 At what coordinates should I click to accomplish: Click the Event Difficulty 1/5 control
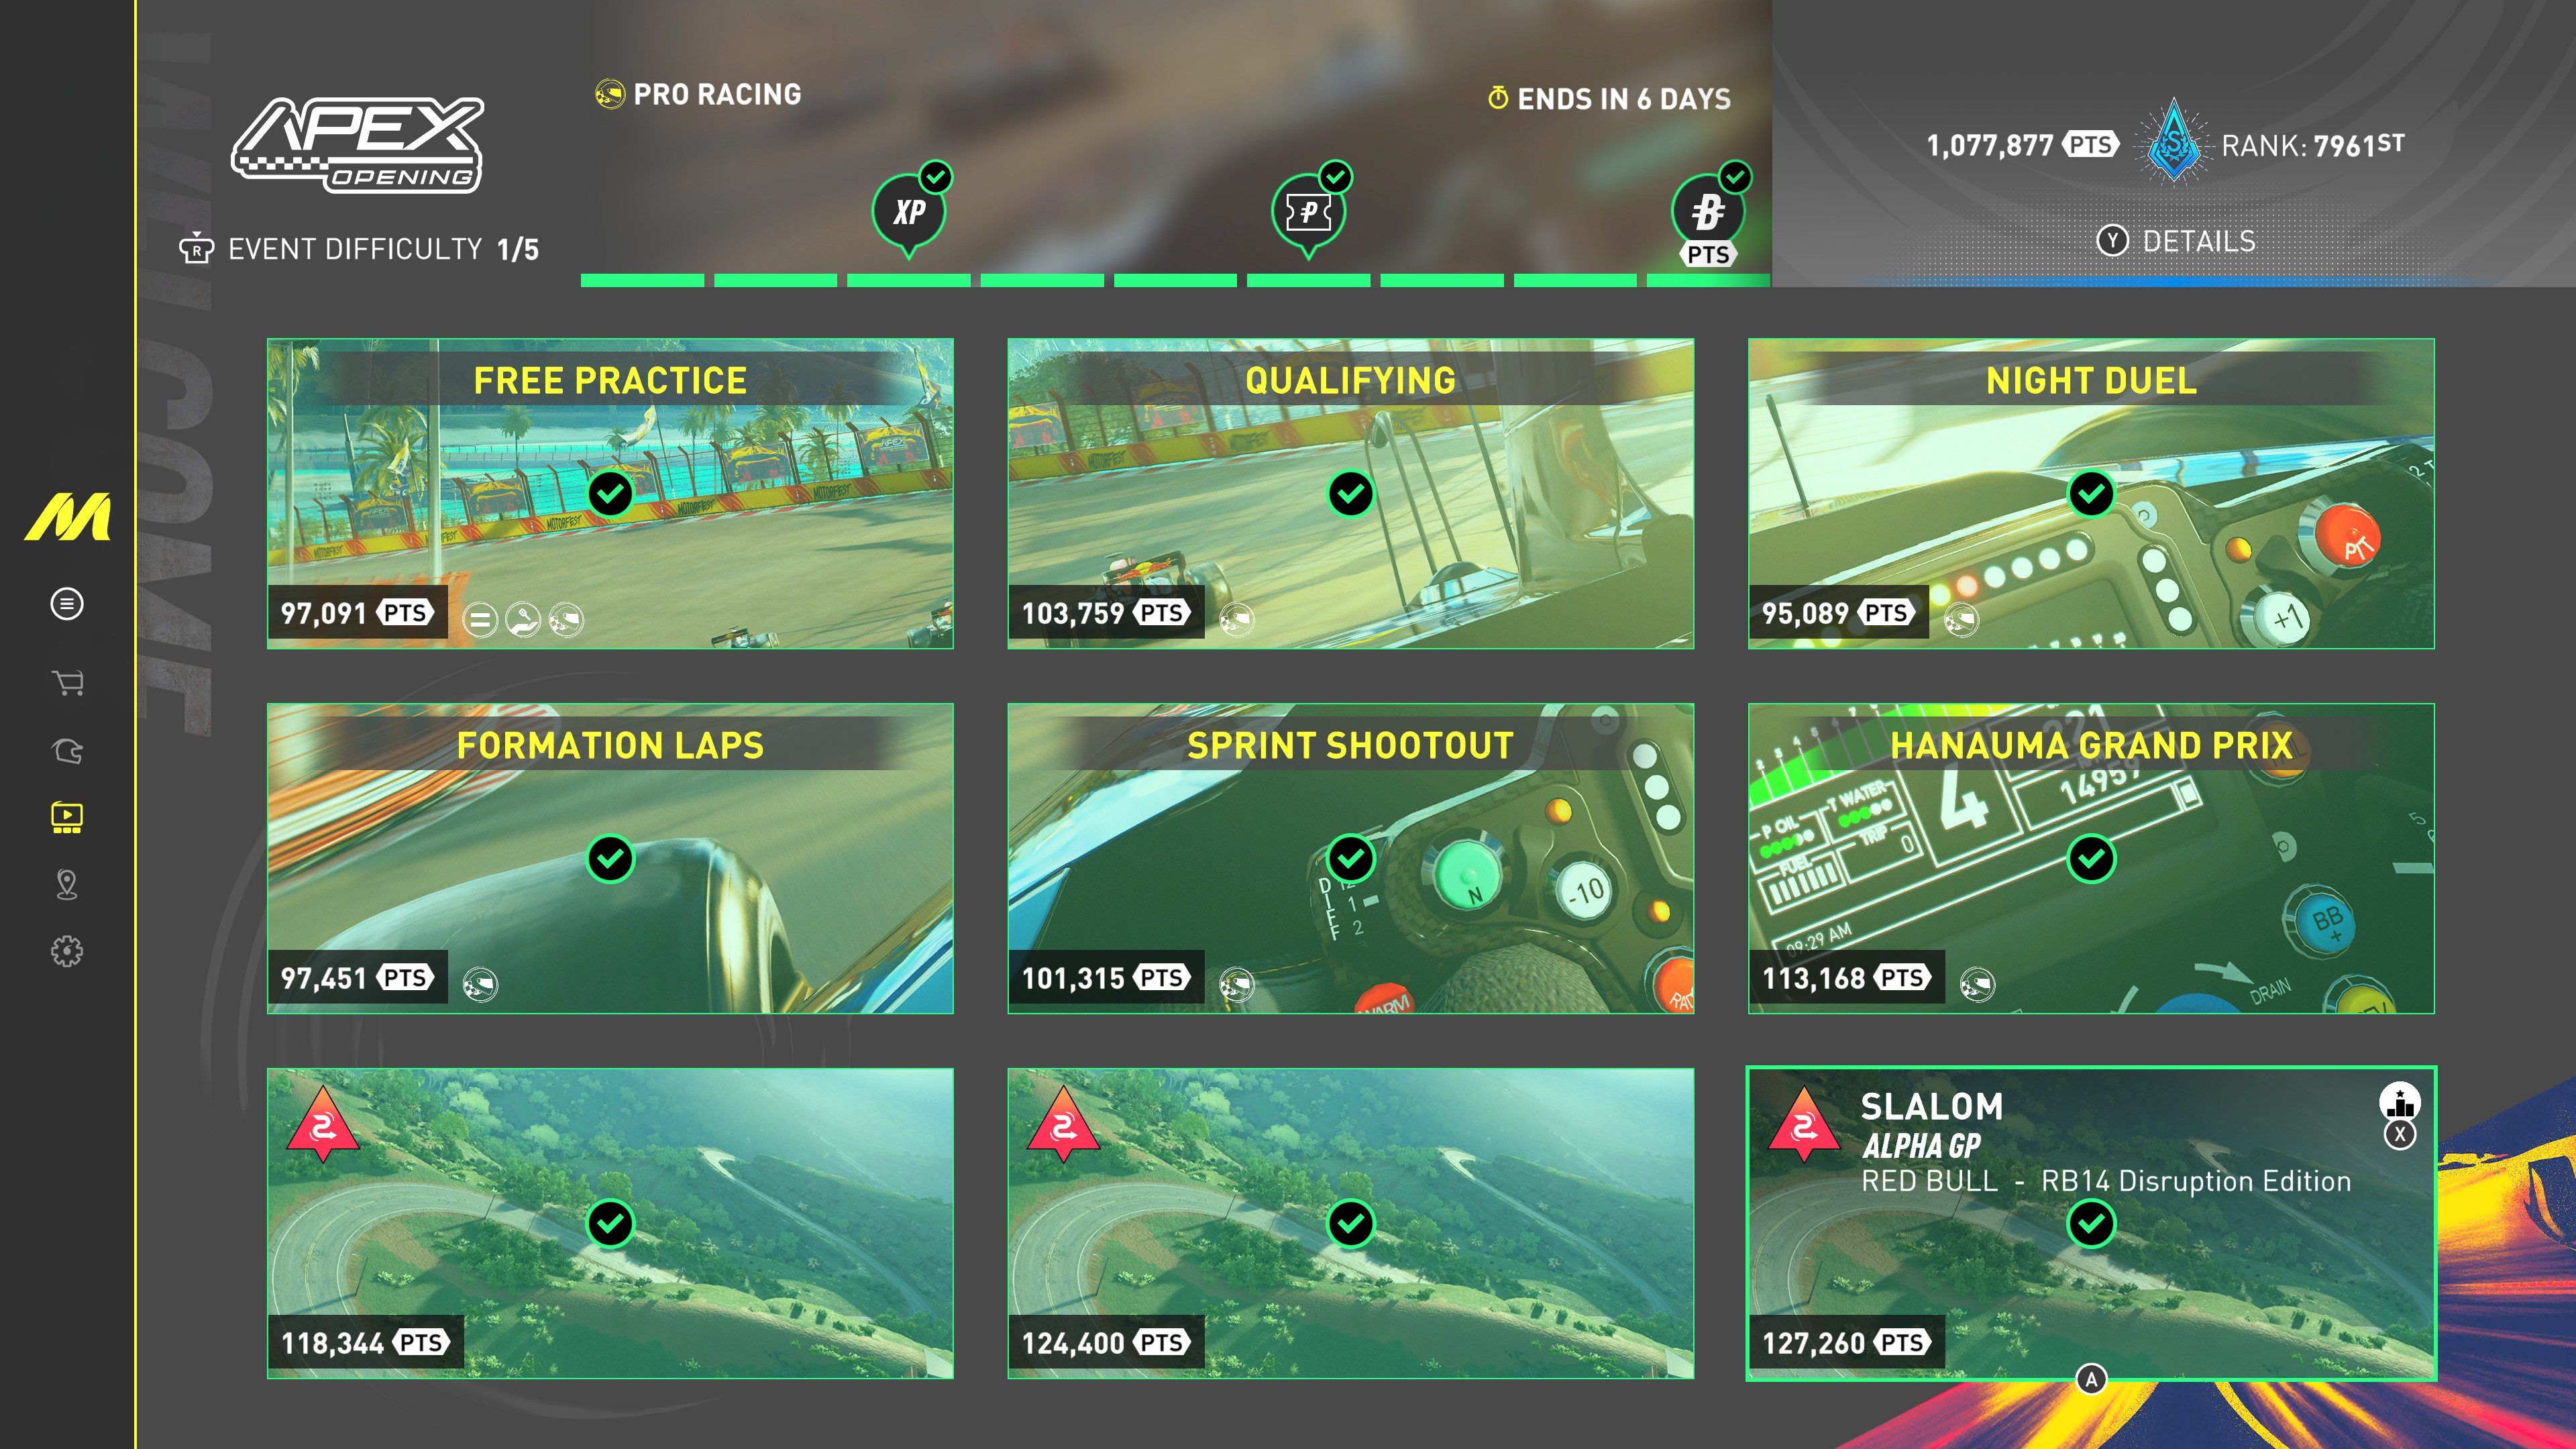359,249
